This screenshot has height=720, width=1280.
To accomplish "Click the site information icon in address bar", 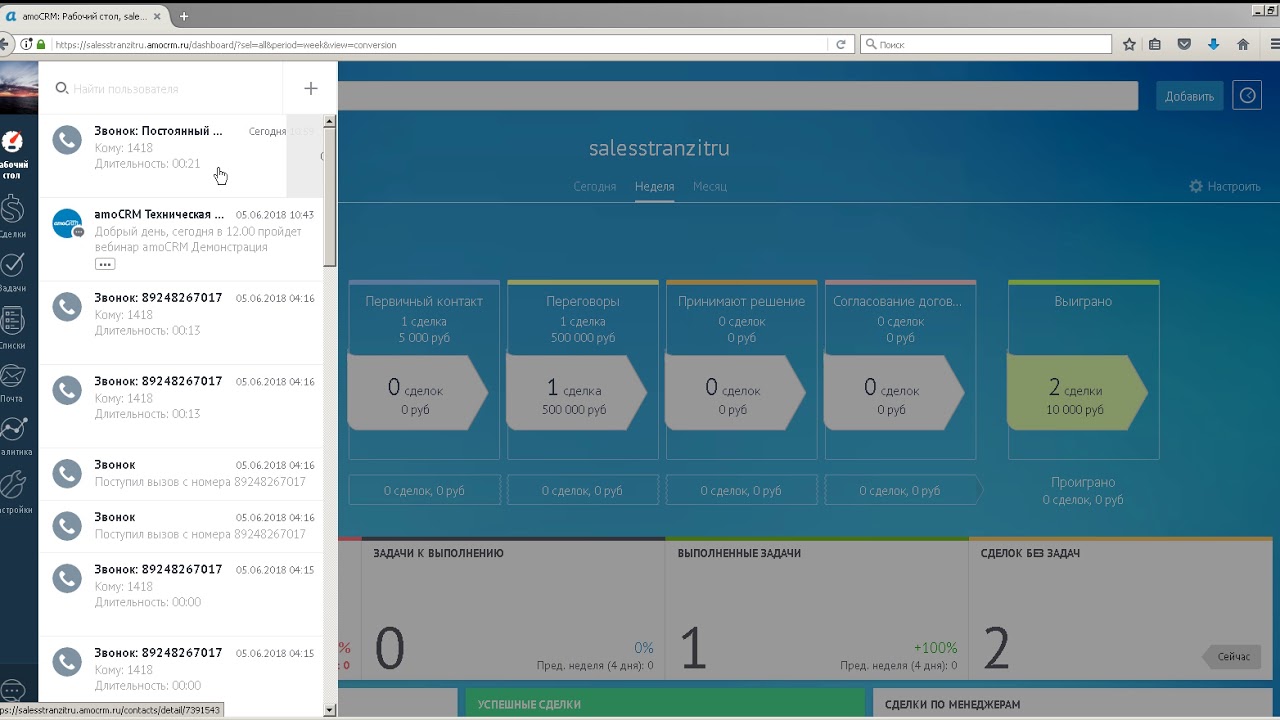I will pos(27,44).
